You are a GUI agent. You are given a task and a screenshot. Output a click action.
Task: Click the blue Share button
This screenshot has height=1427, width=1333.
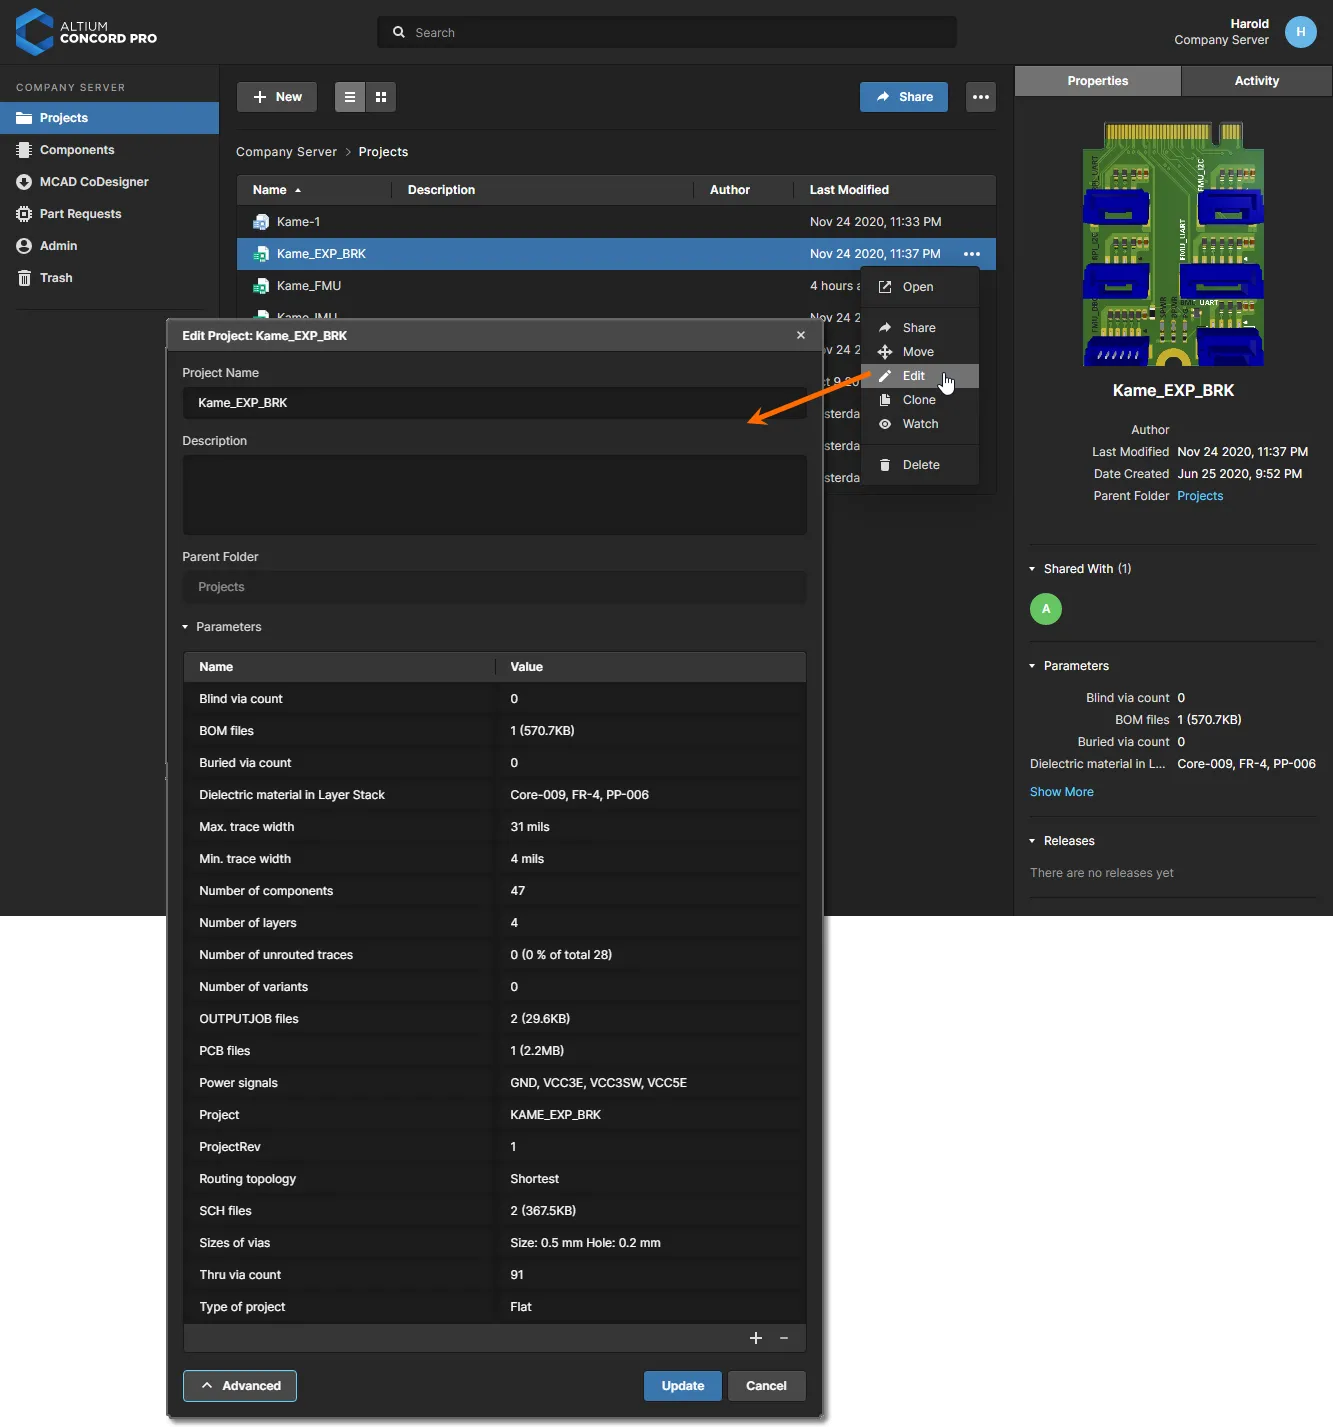click(x=904, y=97)
